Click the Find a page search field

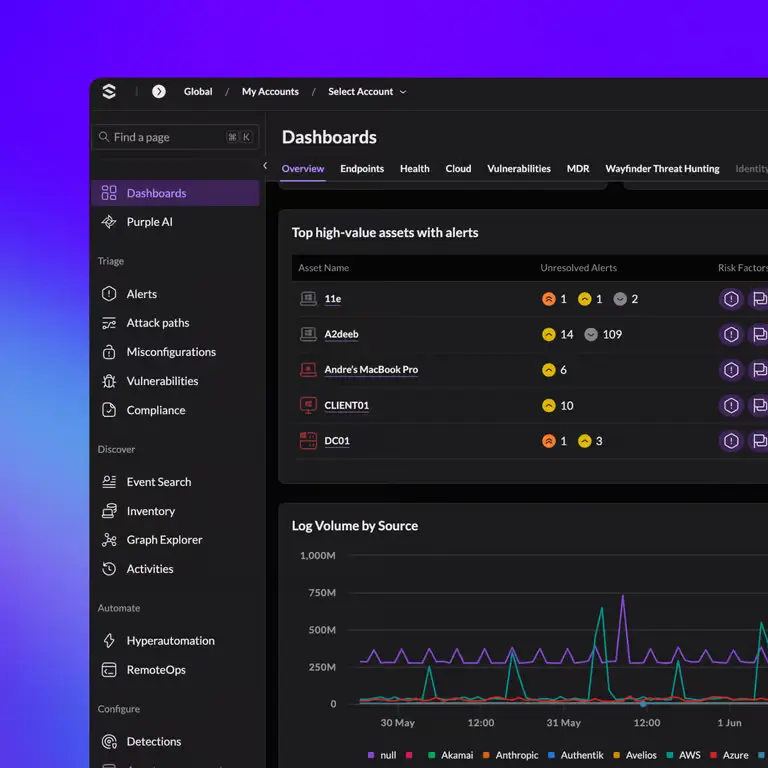tap(175, 137)
